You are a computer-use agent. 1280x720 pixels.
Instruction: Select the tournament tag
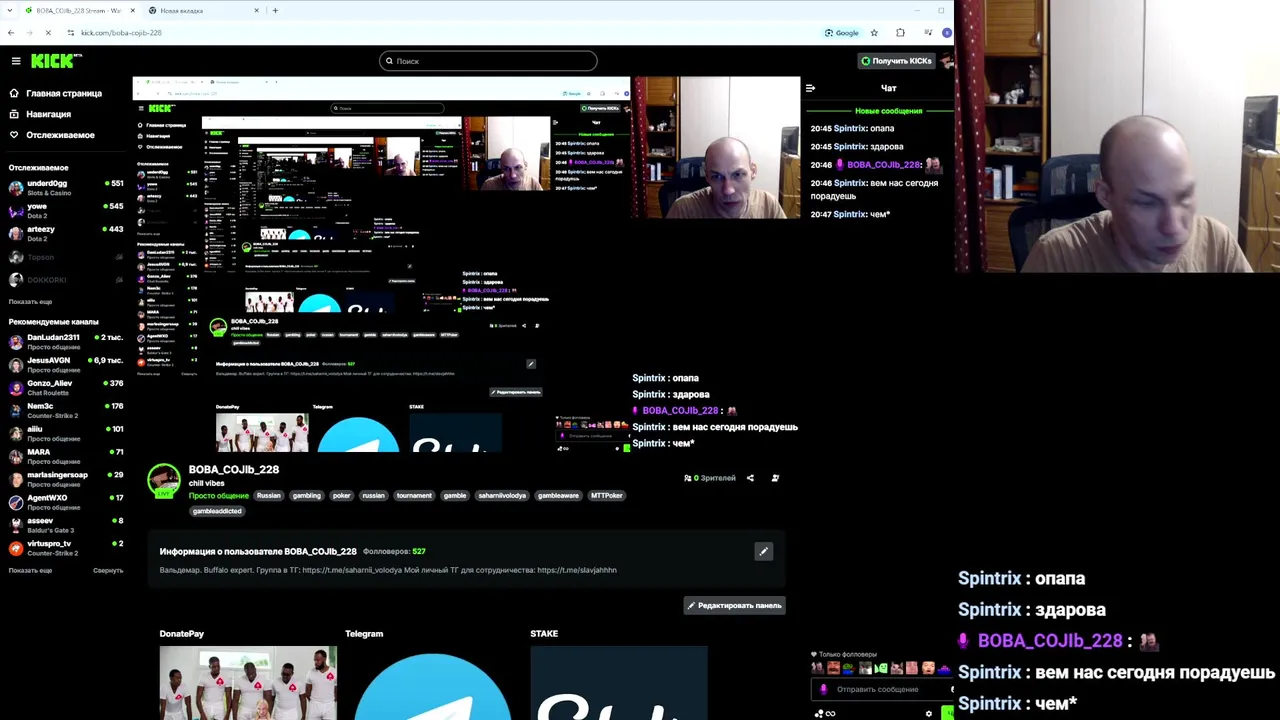[x=413, y=496]
